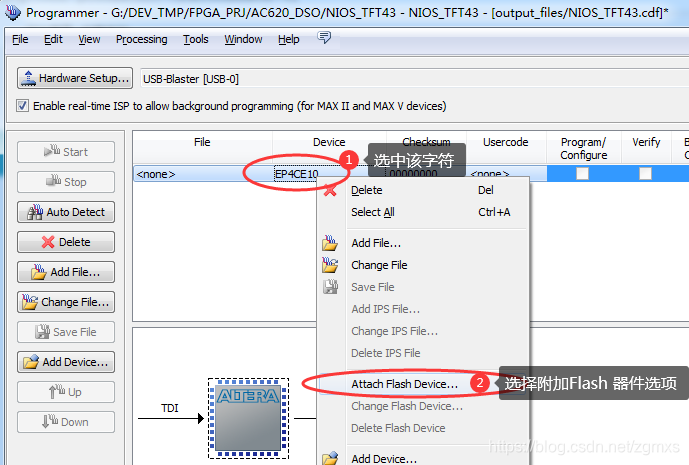Click the Altera chip in the JTAG chain diagram
Screen dimensions: 689x465
248,418
